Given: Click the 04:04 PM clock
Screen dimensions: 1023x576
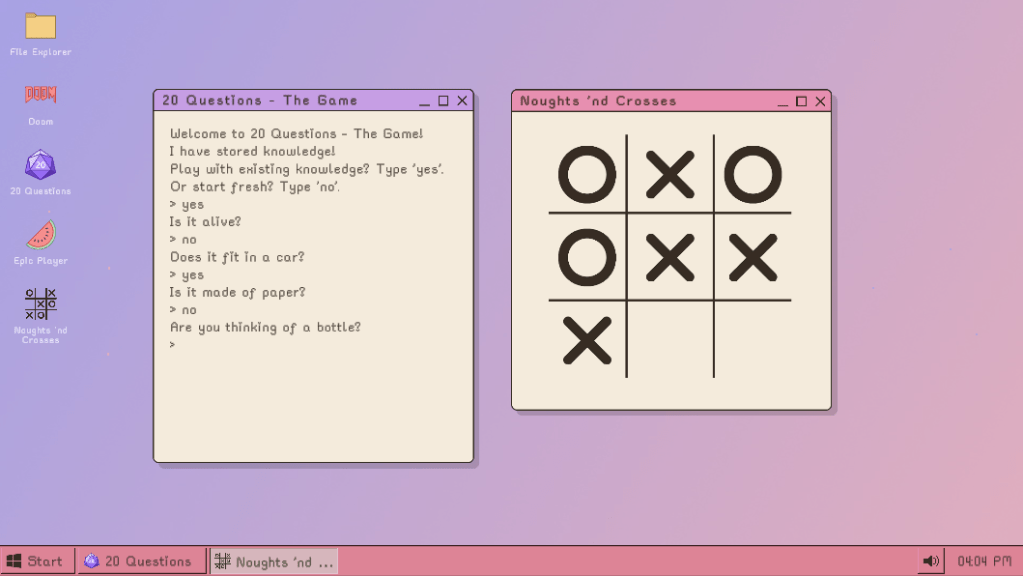Looking at the screenshot, I should (984, 561).
